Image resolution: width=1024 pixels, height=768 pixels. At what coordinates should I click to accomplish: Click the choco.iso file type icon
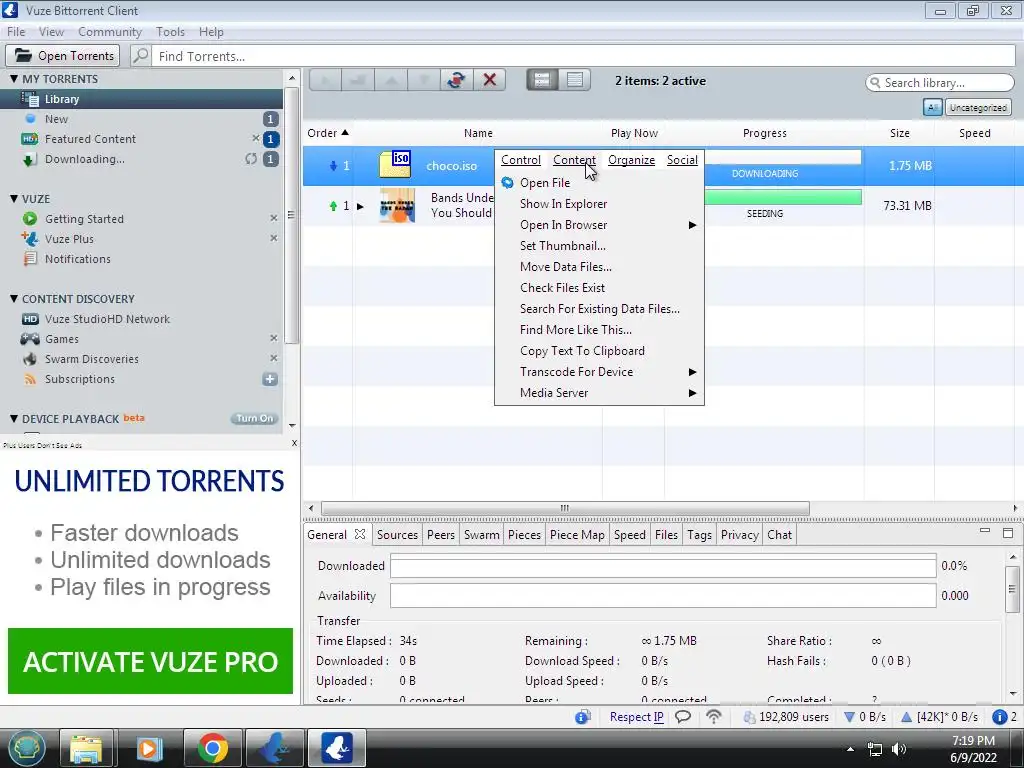pos(395,164)
